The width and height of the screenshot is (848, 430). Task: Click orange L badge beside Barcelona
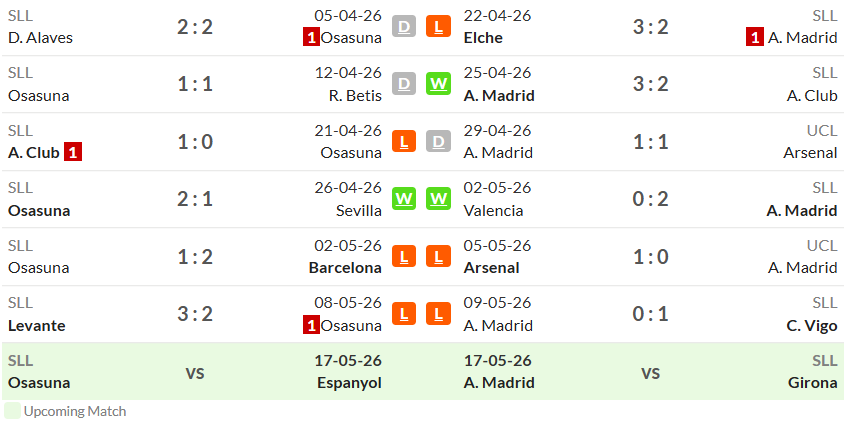point(404,256)
